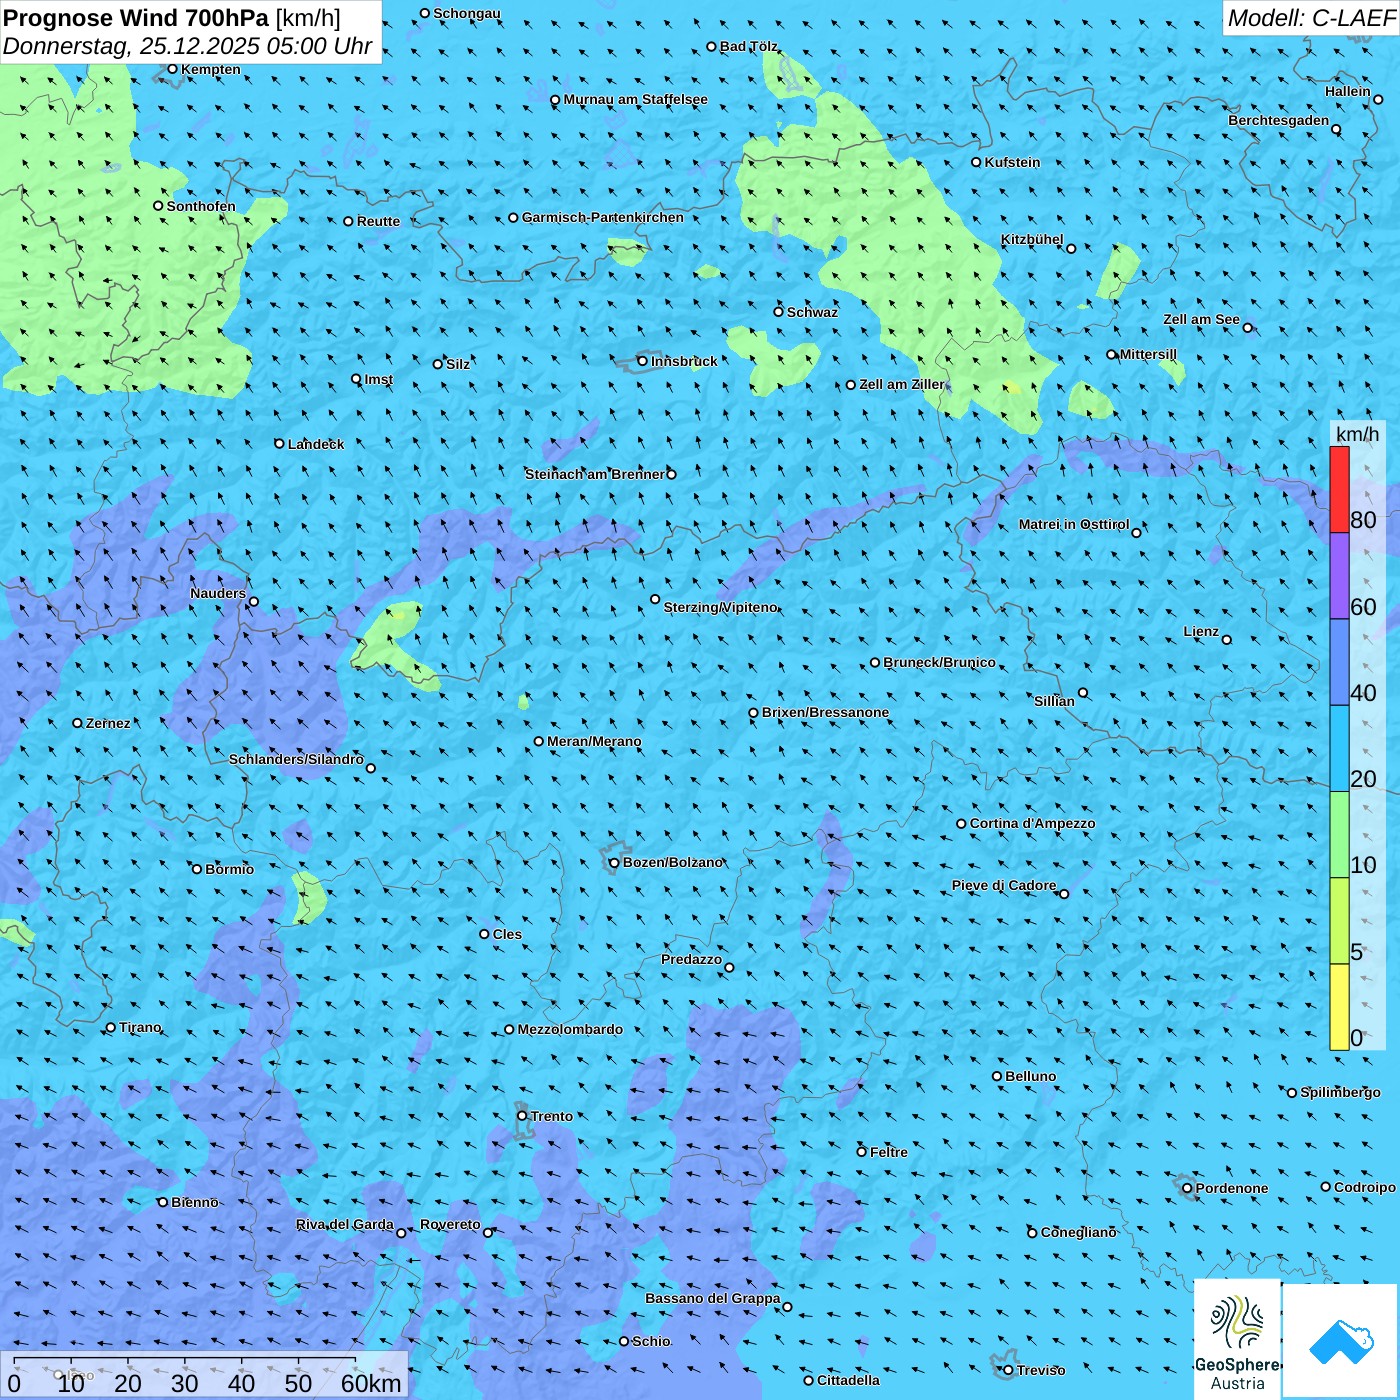This screenshot has height=1400, width=1400.
Task: Click the 'Codroipo' label
Action: click(1365, 1187)
